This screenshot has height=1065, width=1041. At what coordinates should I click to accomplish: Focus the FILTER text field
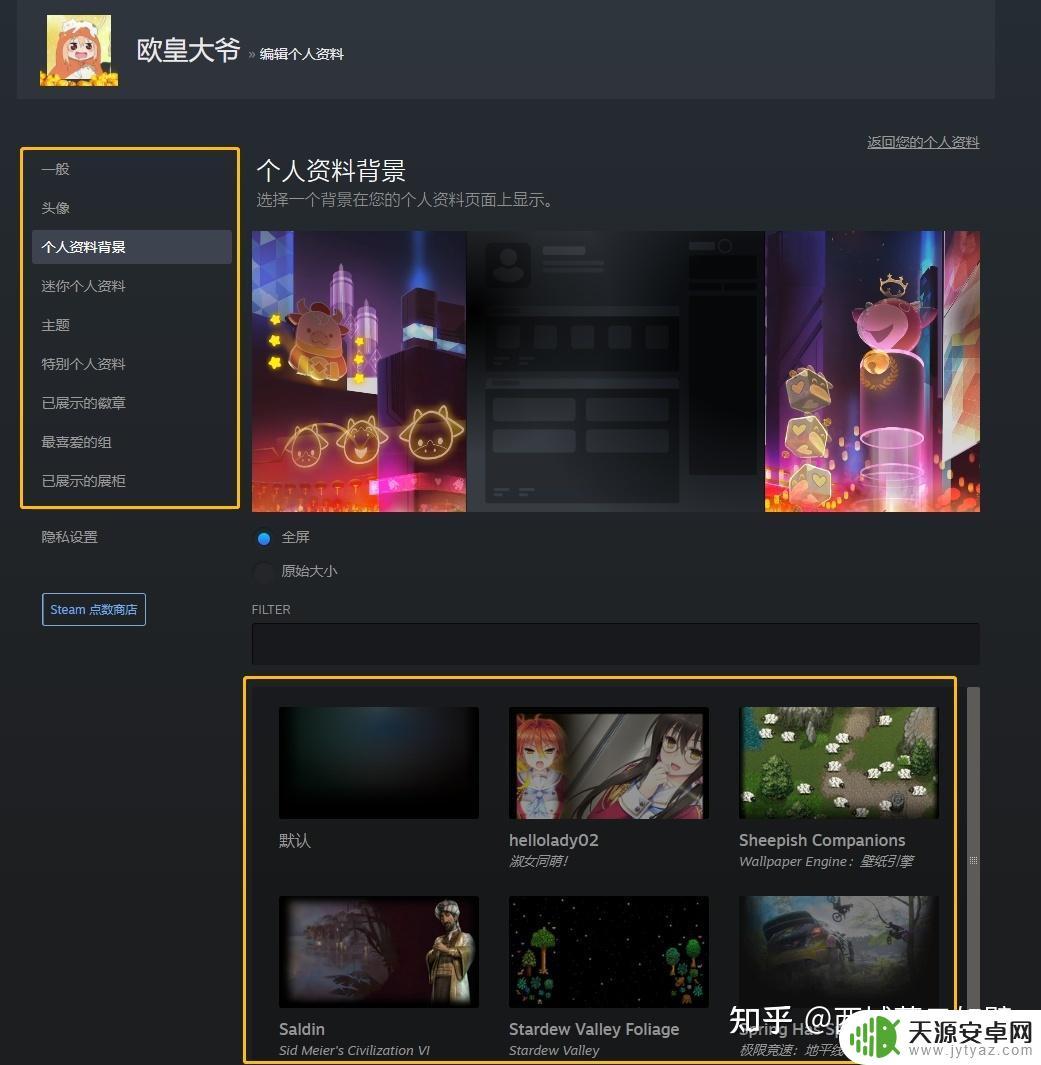(615, 644)
